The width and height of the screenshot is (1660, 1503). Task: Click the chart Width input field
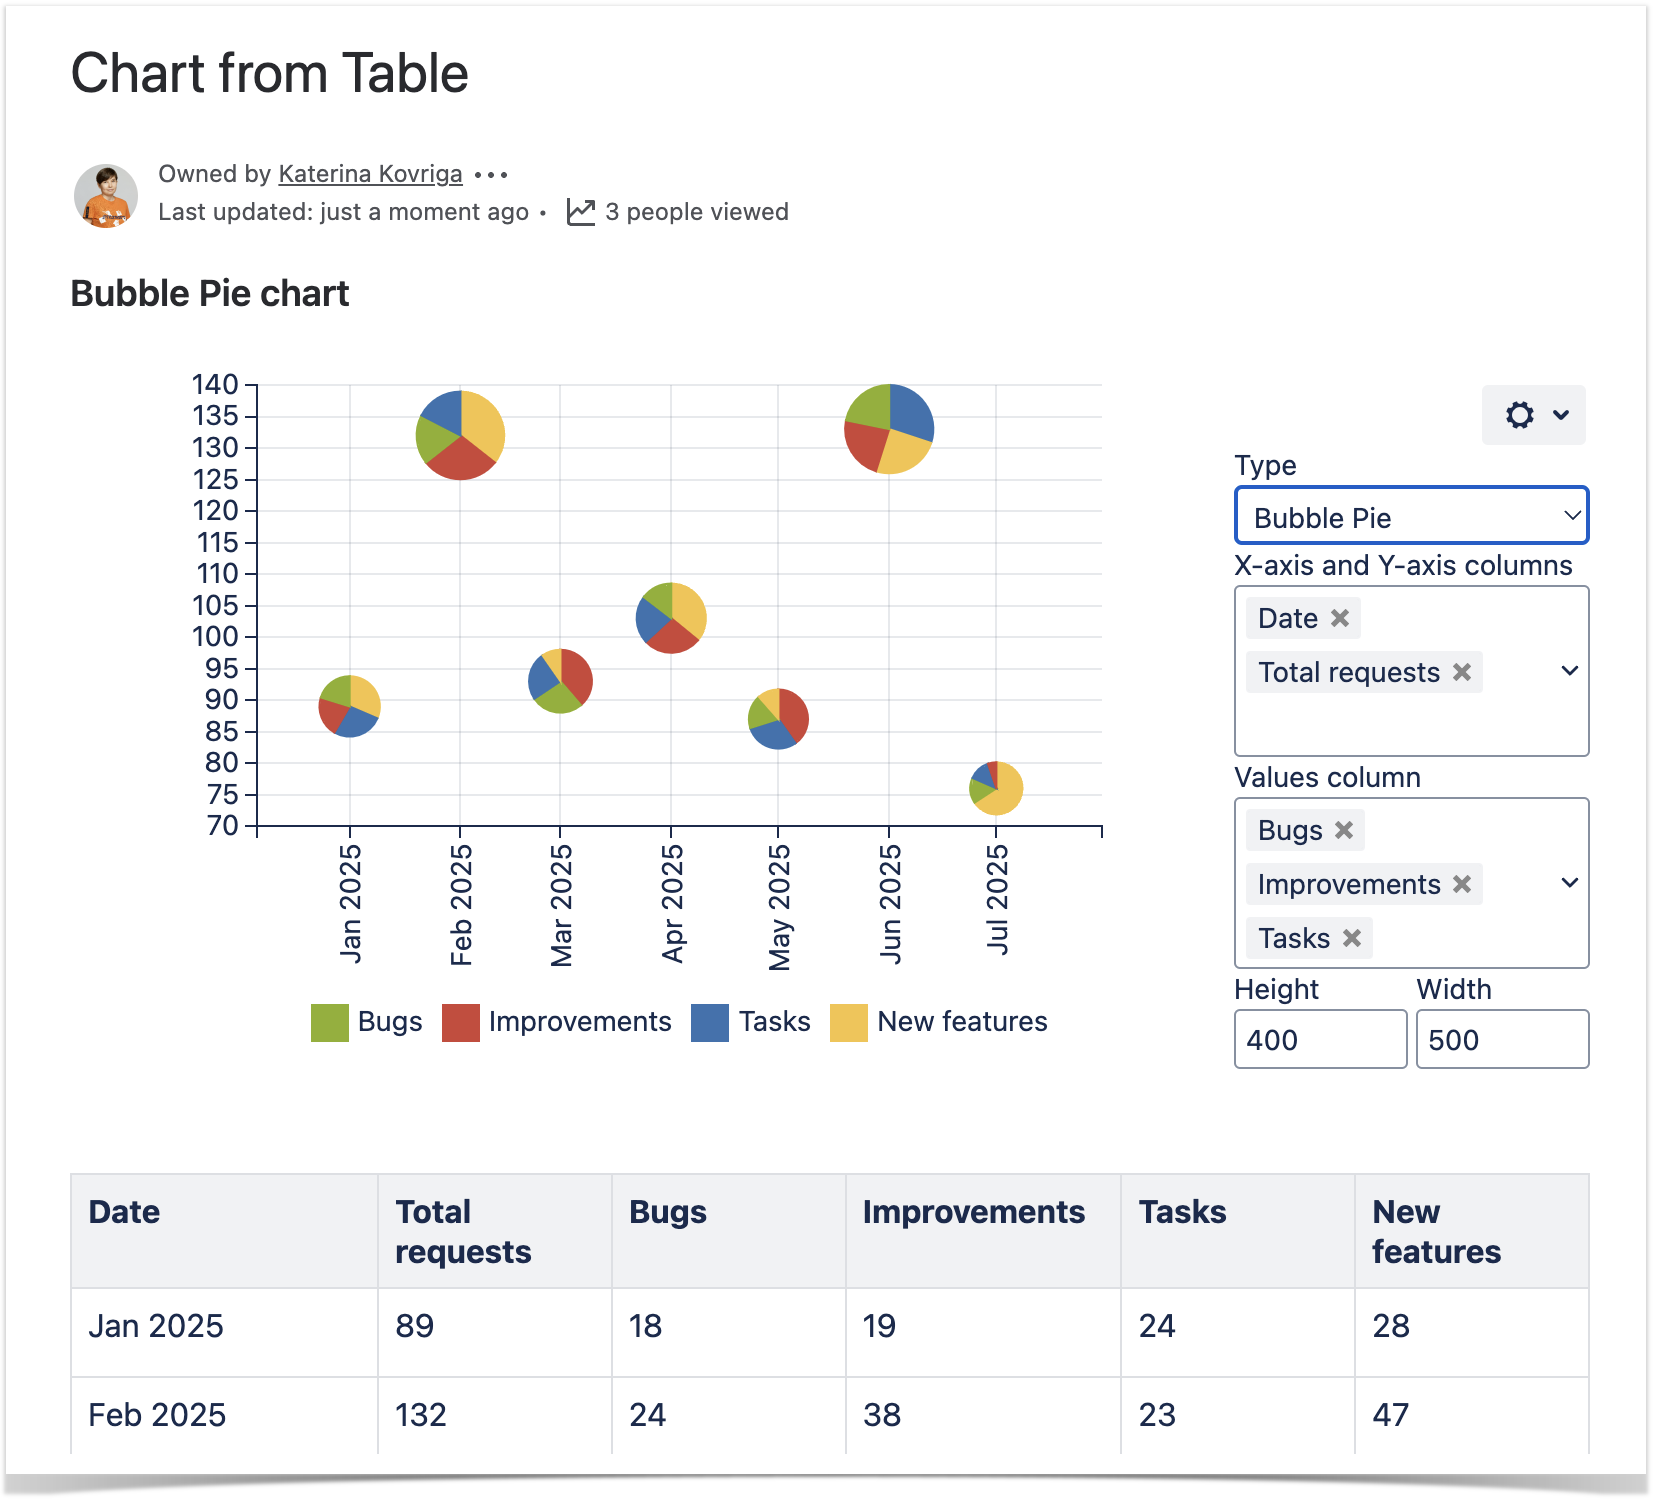pos(1501,1040)
